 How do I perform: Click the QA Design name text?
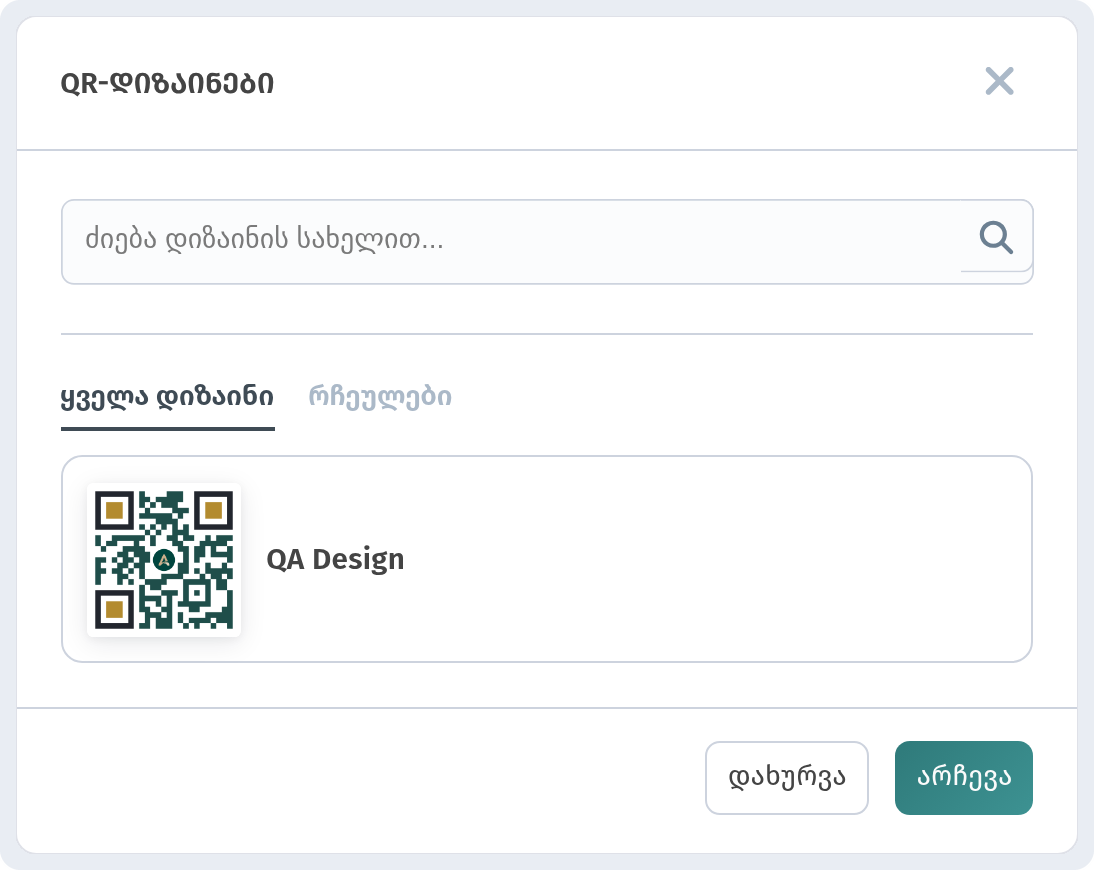[x=336, y=560]
